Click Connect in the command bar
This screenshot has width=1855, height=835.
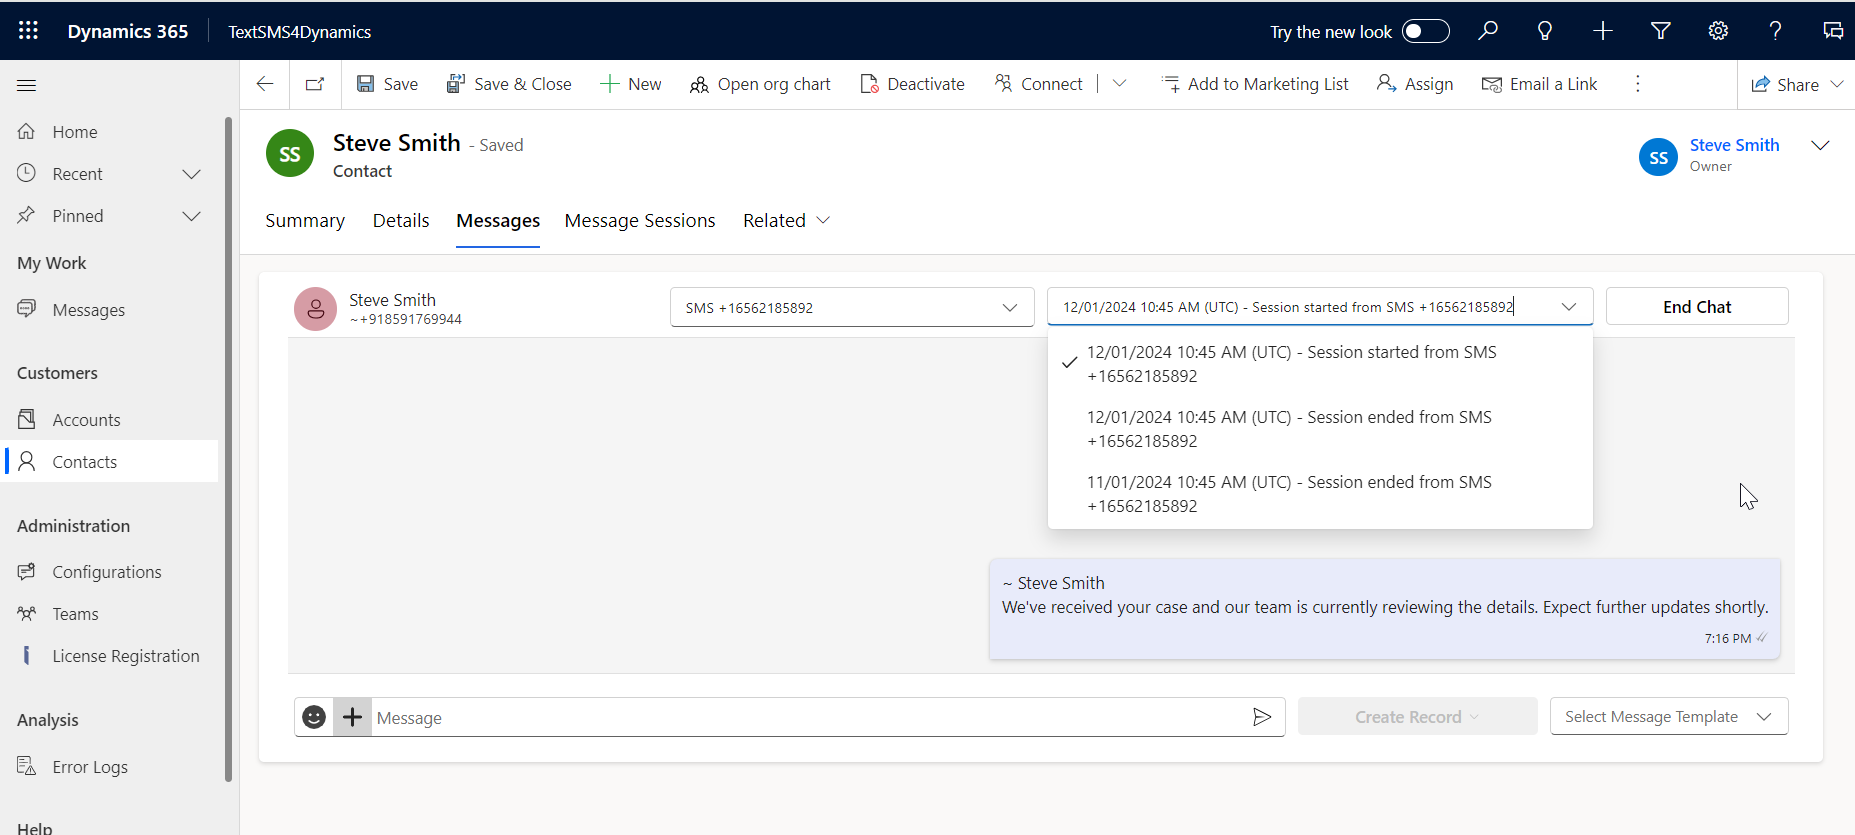1038,84
